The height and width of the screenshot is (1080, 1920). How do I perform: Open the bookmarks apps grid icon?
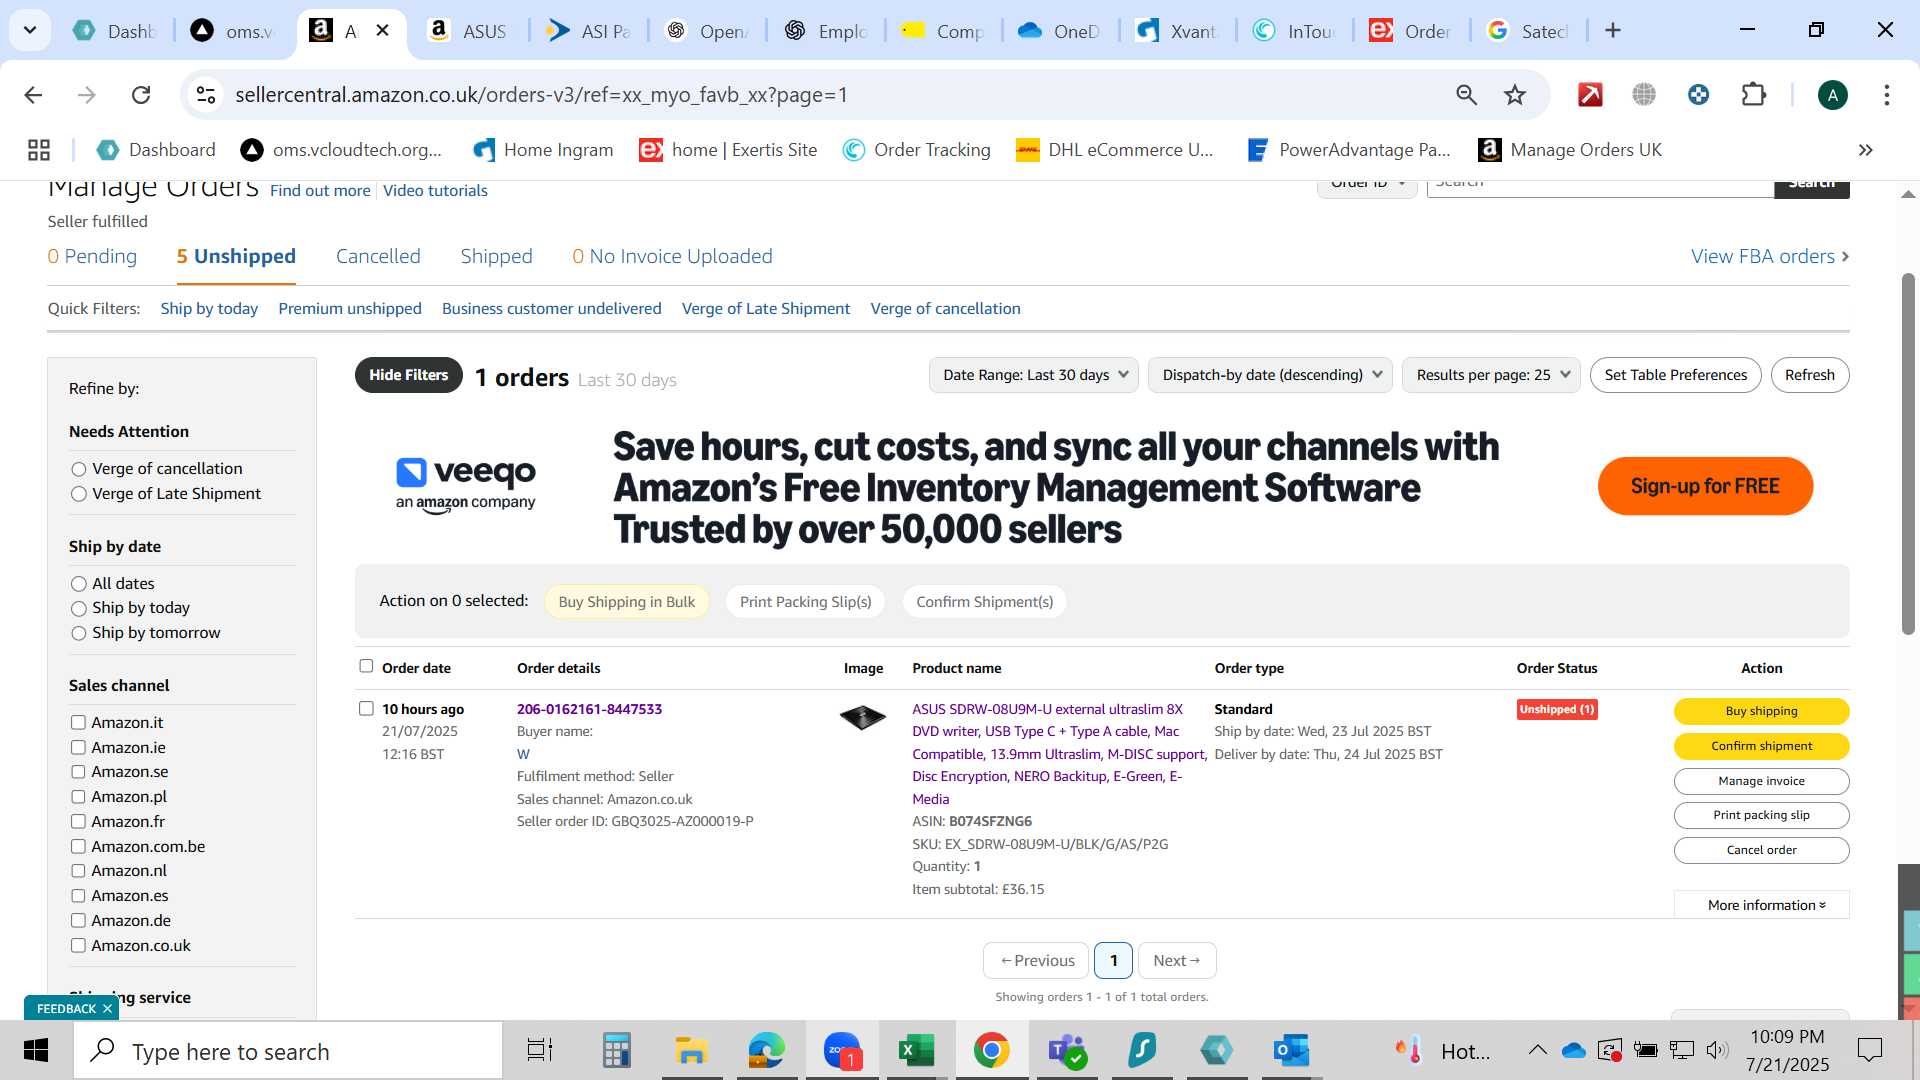click(39, 150)
